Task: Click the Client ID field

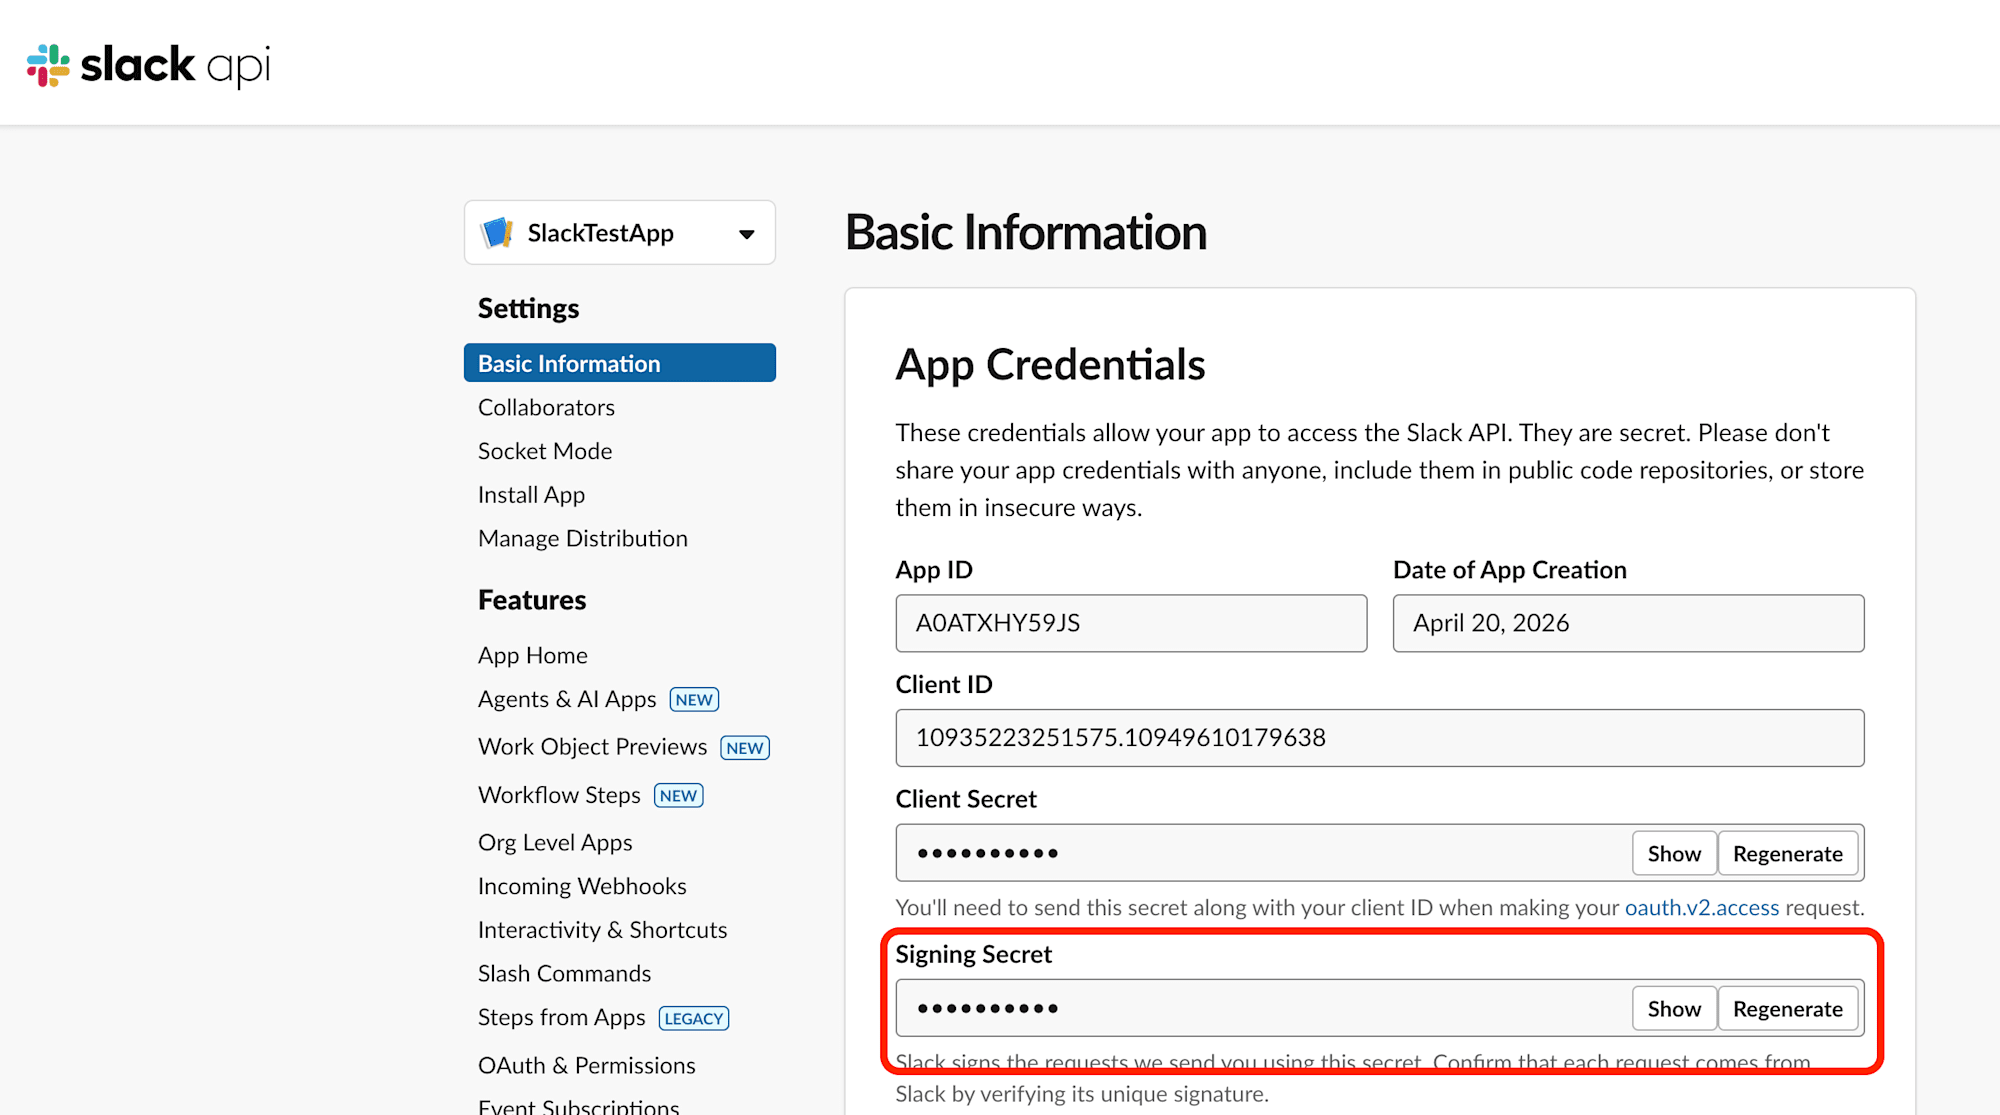Action: 1379,738
